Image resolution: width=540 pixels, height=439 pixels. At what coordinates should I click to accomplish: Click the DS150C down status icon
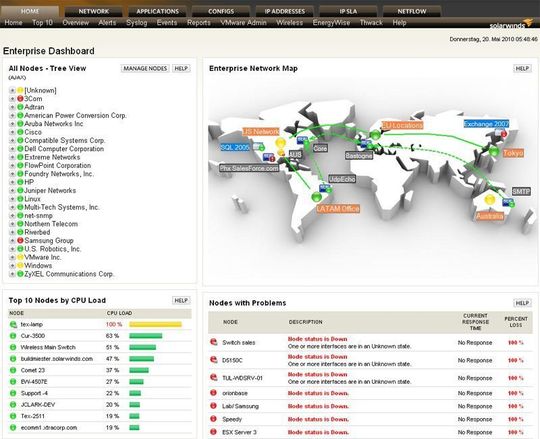coord(214,359)
